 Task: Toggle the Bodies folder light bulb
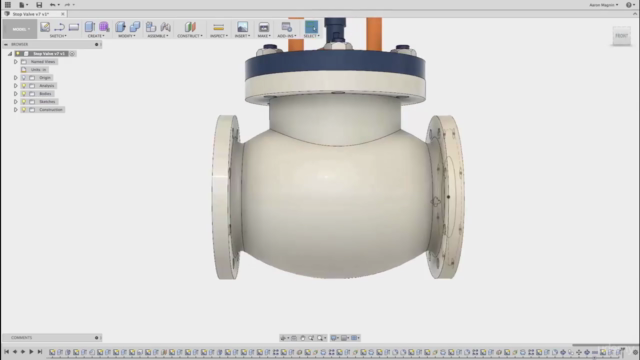point(24,93)
